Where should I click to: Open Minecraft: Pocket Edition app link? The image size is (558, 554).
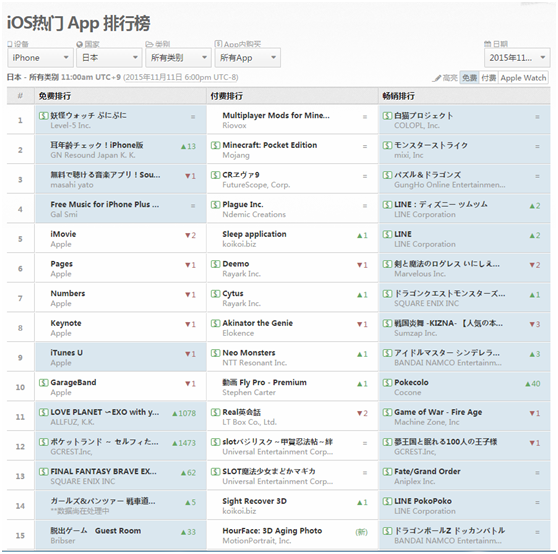click(x=269, y=145)
